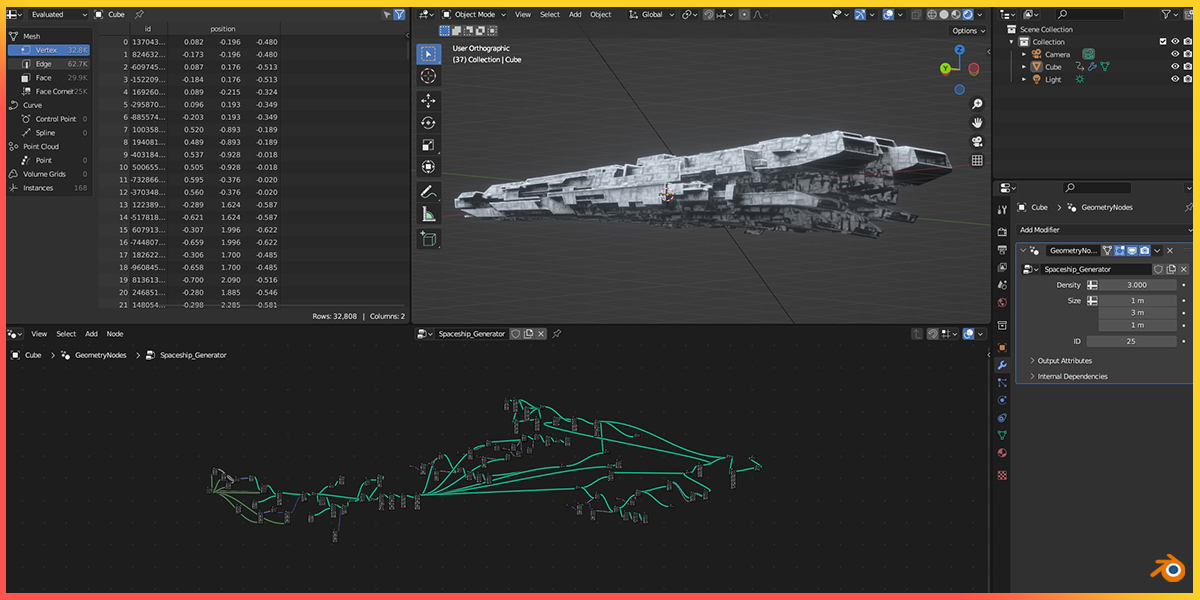1200x600 pixels.
Task: Activate the Annotate tool
Action: [428, 191]
